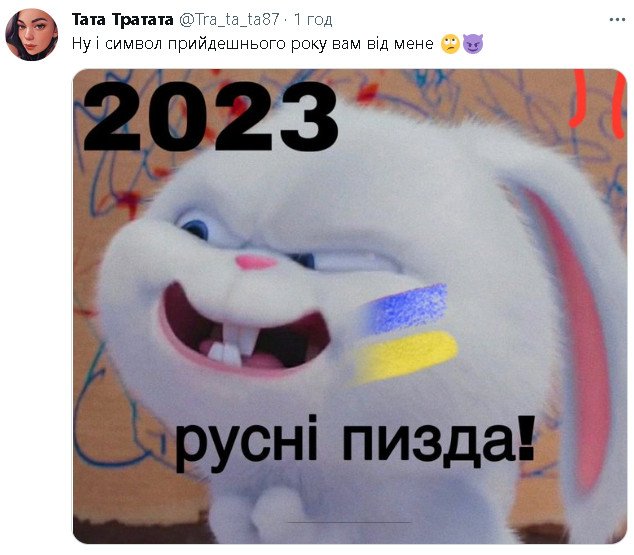Image resolution: width=634 pixels, height=555 pixels.
Task: Open the display name Тата Тратата
Action: (x=123, y=19)
